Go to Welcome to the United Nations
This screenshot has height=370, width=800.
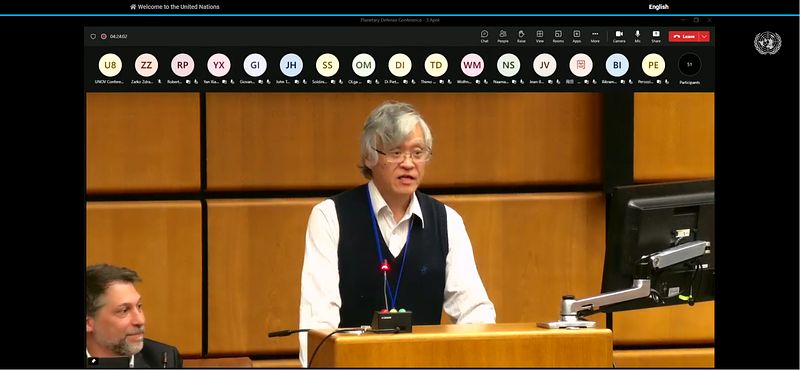tap(174, 7)
